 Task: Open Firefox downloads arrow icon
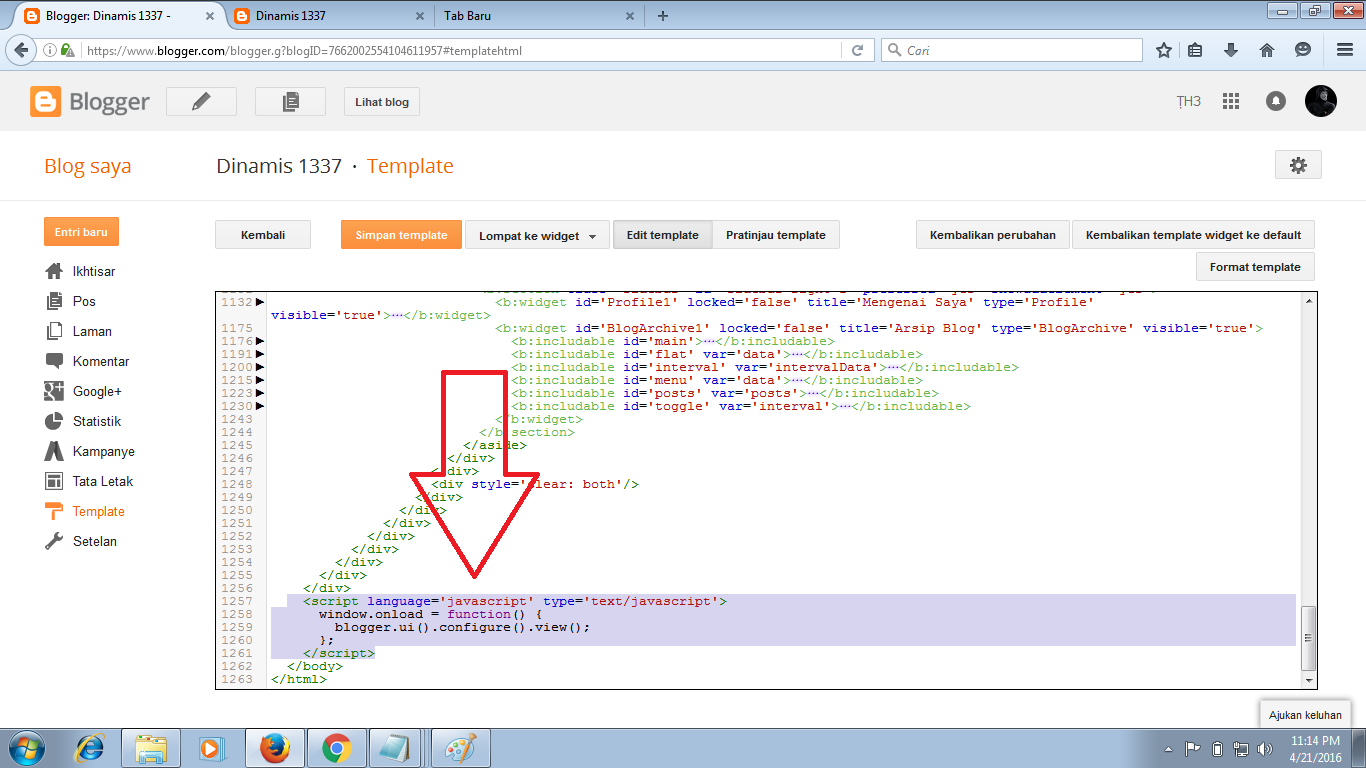(1231, 48)
